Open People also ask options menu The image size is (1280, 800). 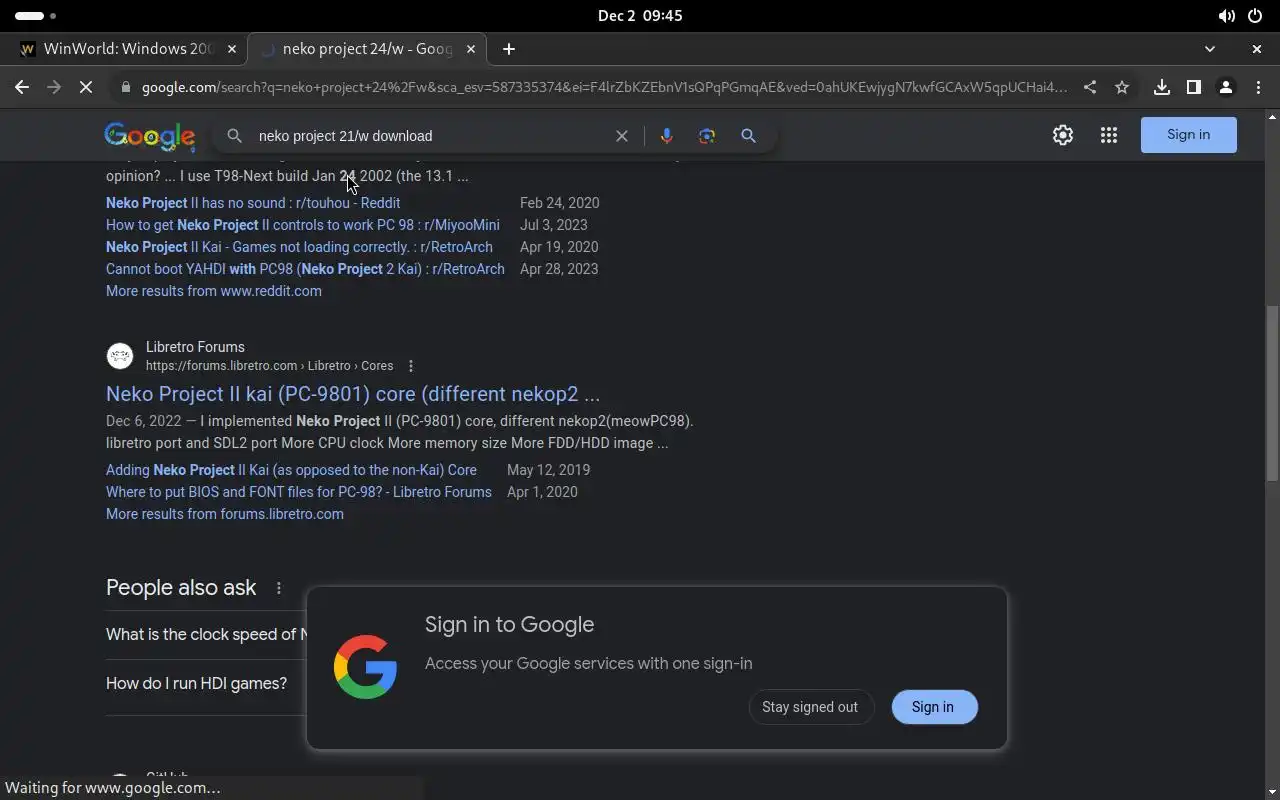[x=279, y=588]
